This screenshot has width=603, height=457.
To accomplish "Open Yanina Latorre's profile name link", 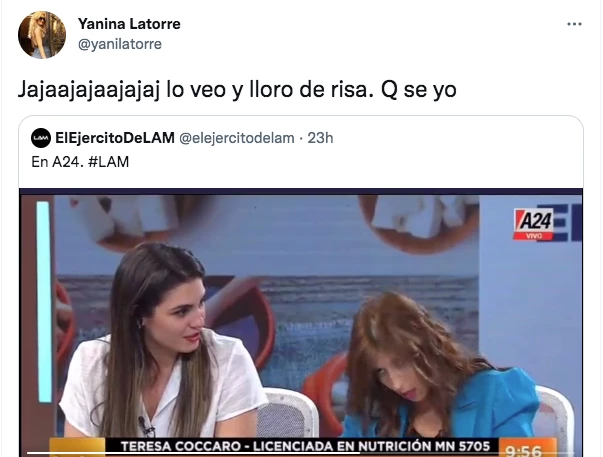I will [x=129, y=24].
